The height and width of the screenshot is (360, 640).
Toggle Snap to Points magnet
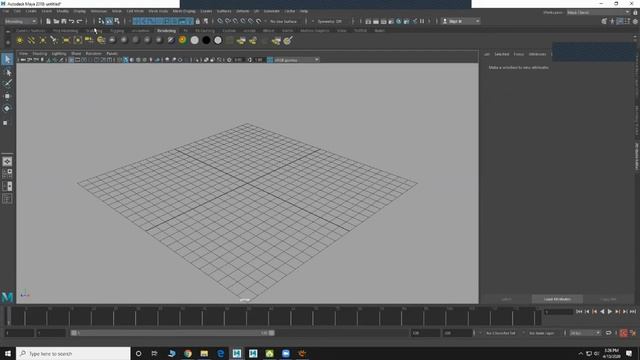click(236, 21)
